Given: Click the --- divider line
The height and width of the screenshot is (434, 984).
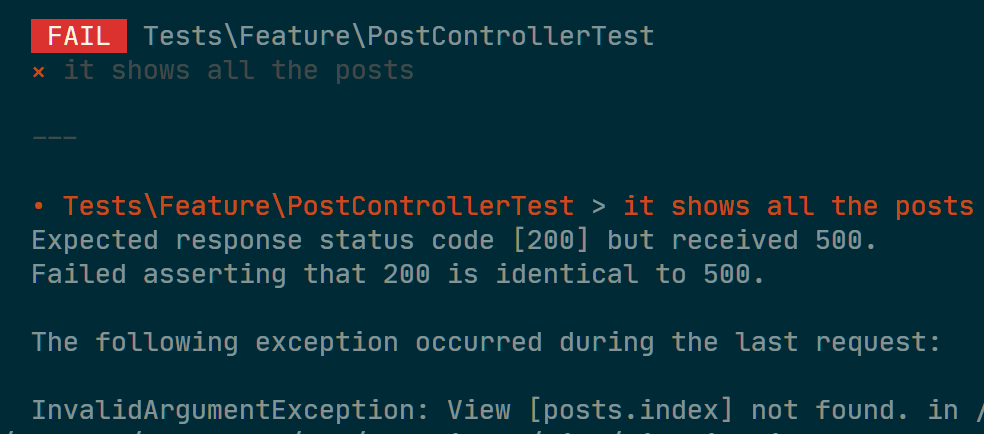Looking at the screenshot, I should pyautogui.click(x=55, y=137).
